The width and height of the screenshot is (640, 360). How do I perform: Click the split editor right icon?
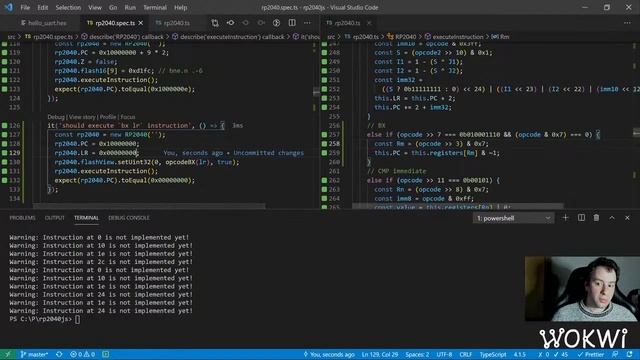tap(292, 23)
